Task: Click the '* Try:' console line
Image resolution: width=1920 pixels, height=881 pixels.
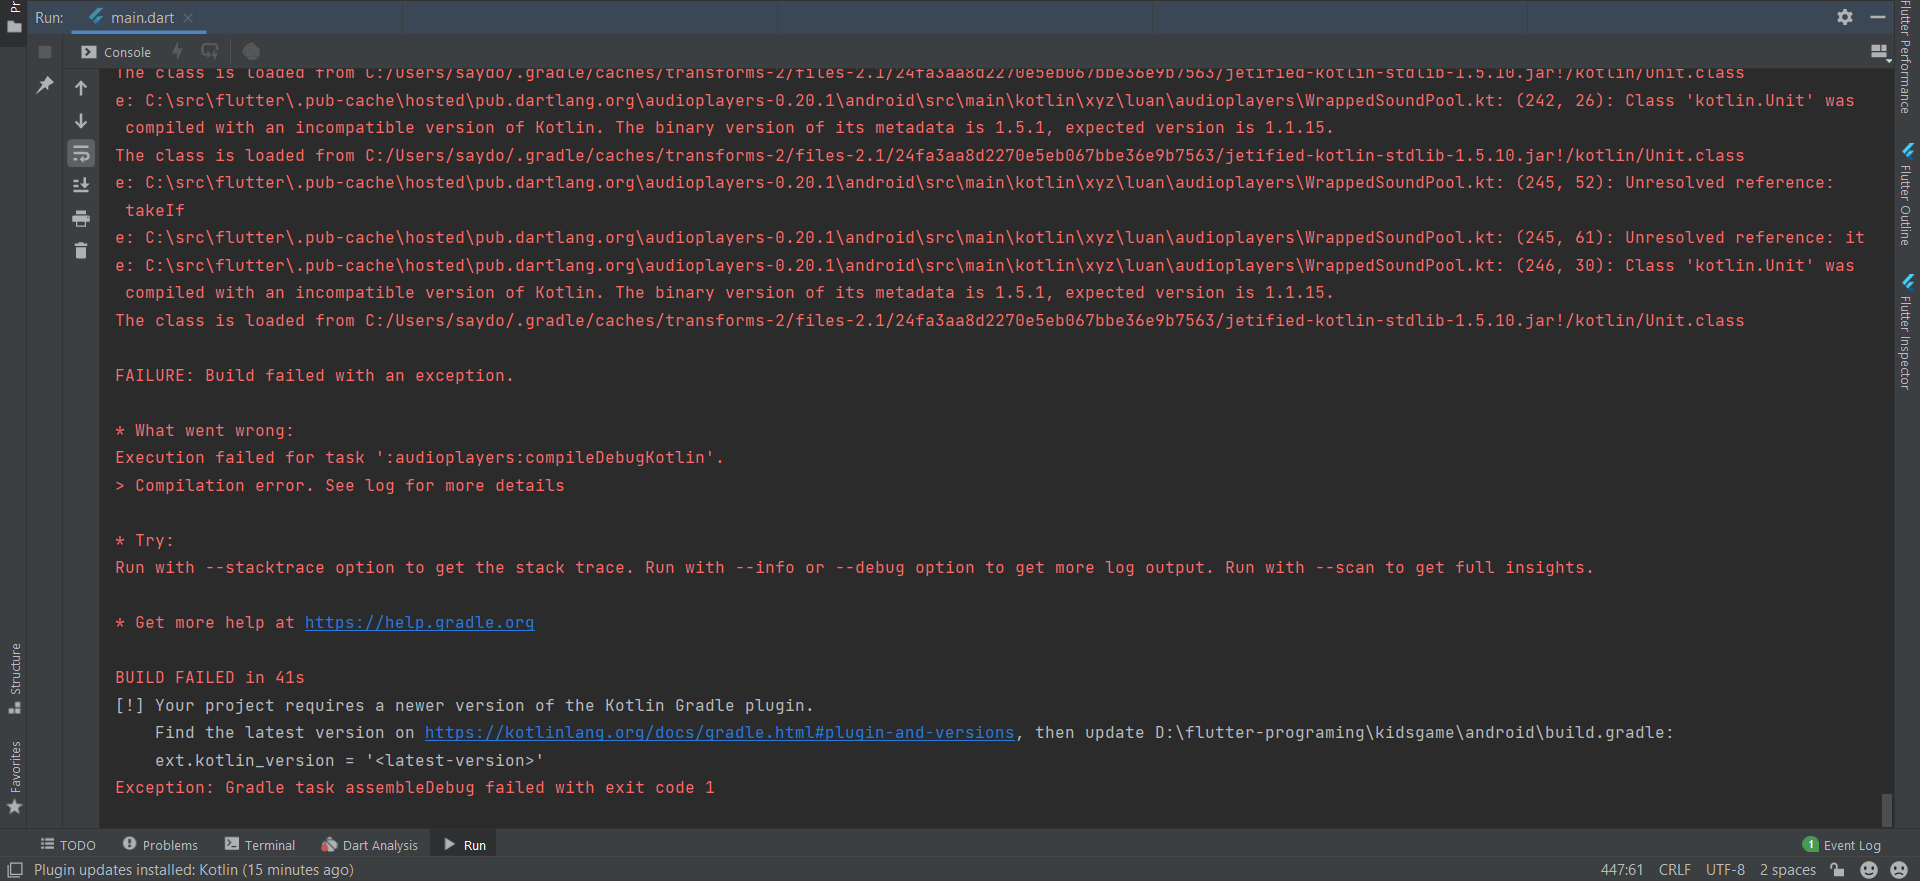Action: (x=144, y=541)
